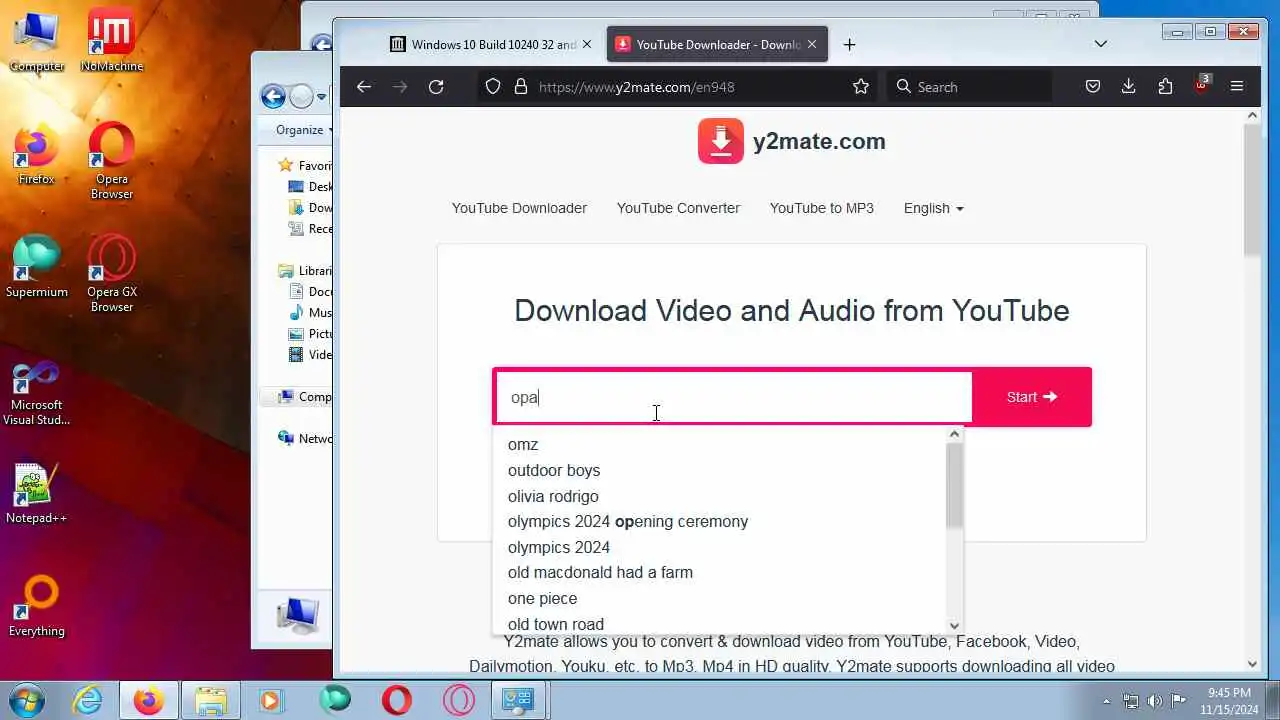Open Windows Start menu
This screenshot has height=720, width=1280.
pos(27,700)
